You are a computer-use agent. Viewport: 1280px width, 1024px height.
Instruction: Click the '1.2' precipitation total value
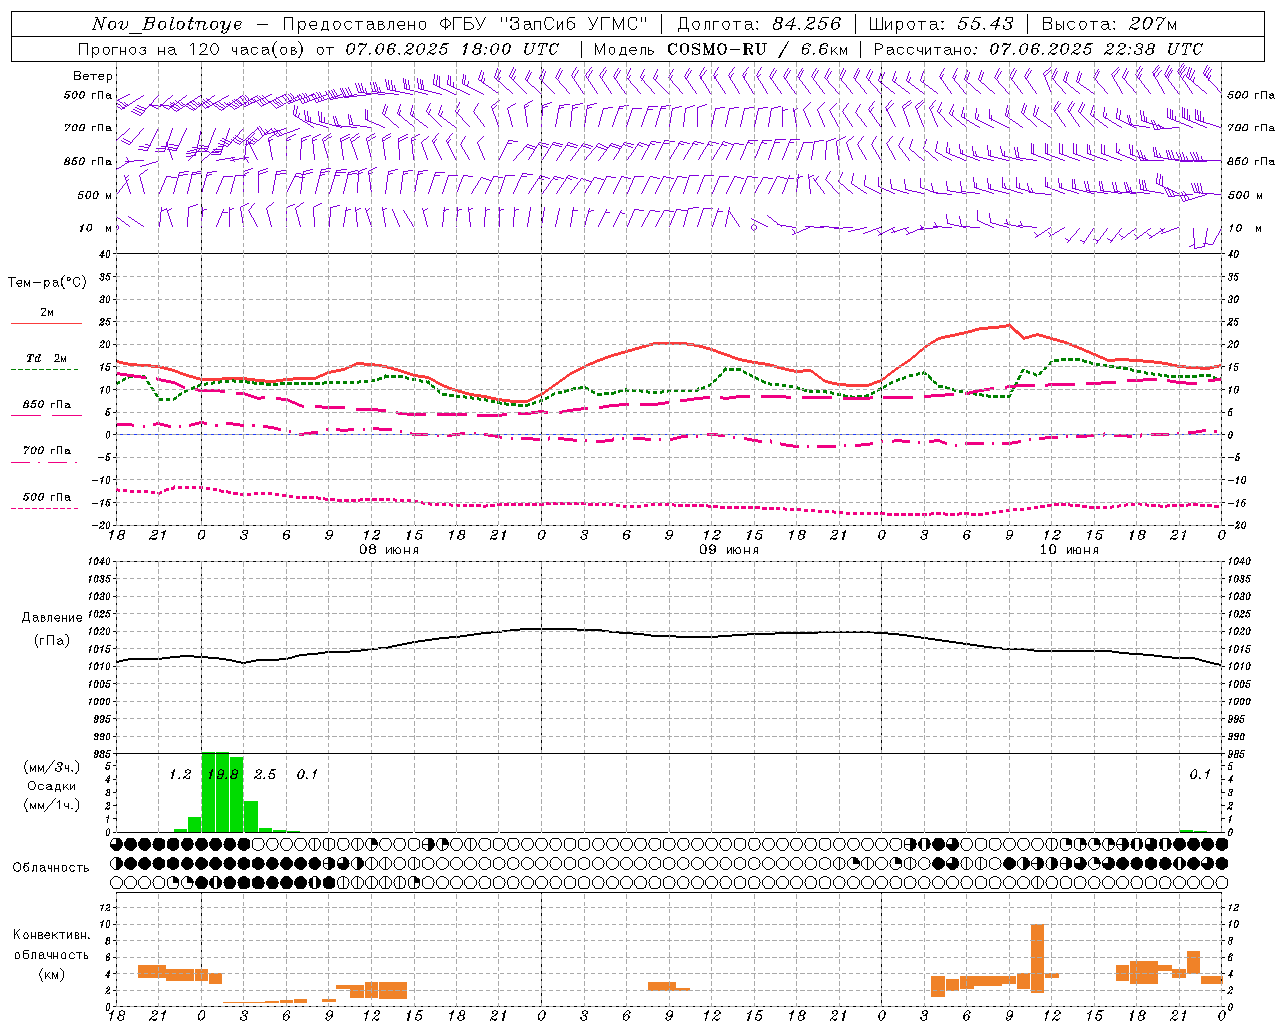click(x=180, y=774)
